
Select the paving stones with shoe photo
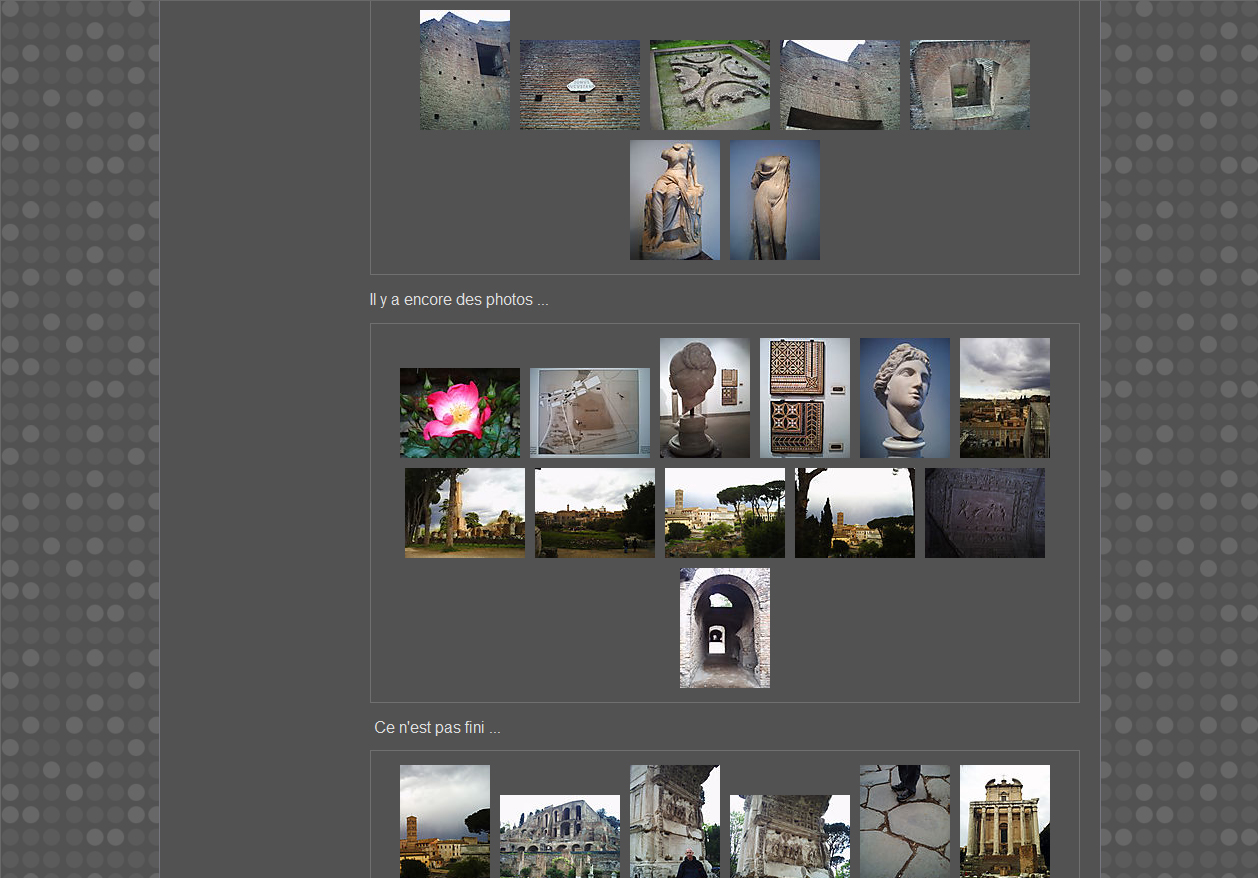[904, 821]
